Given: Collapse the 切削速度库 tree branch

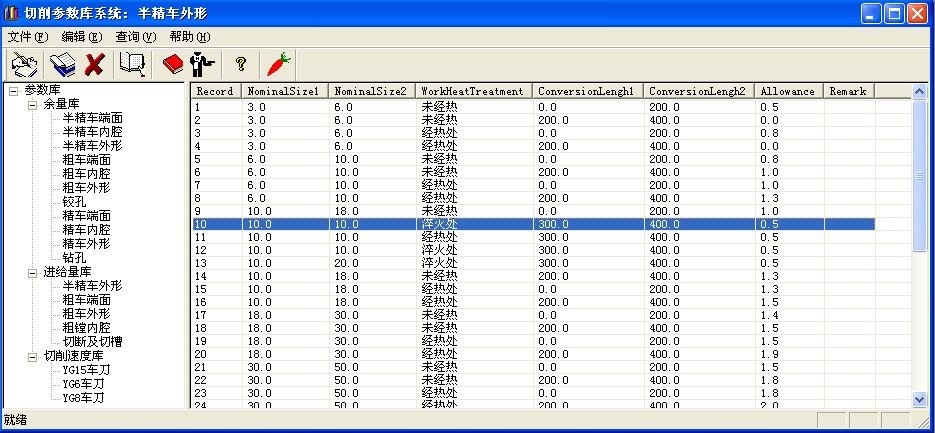Looking at the screenshot, I should pyautogui.click(x=32, y=356).
